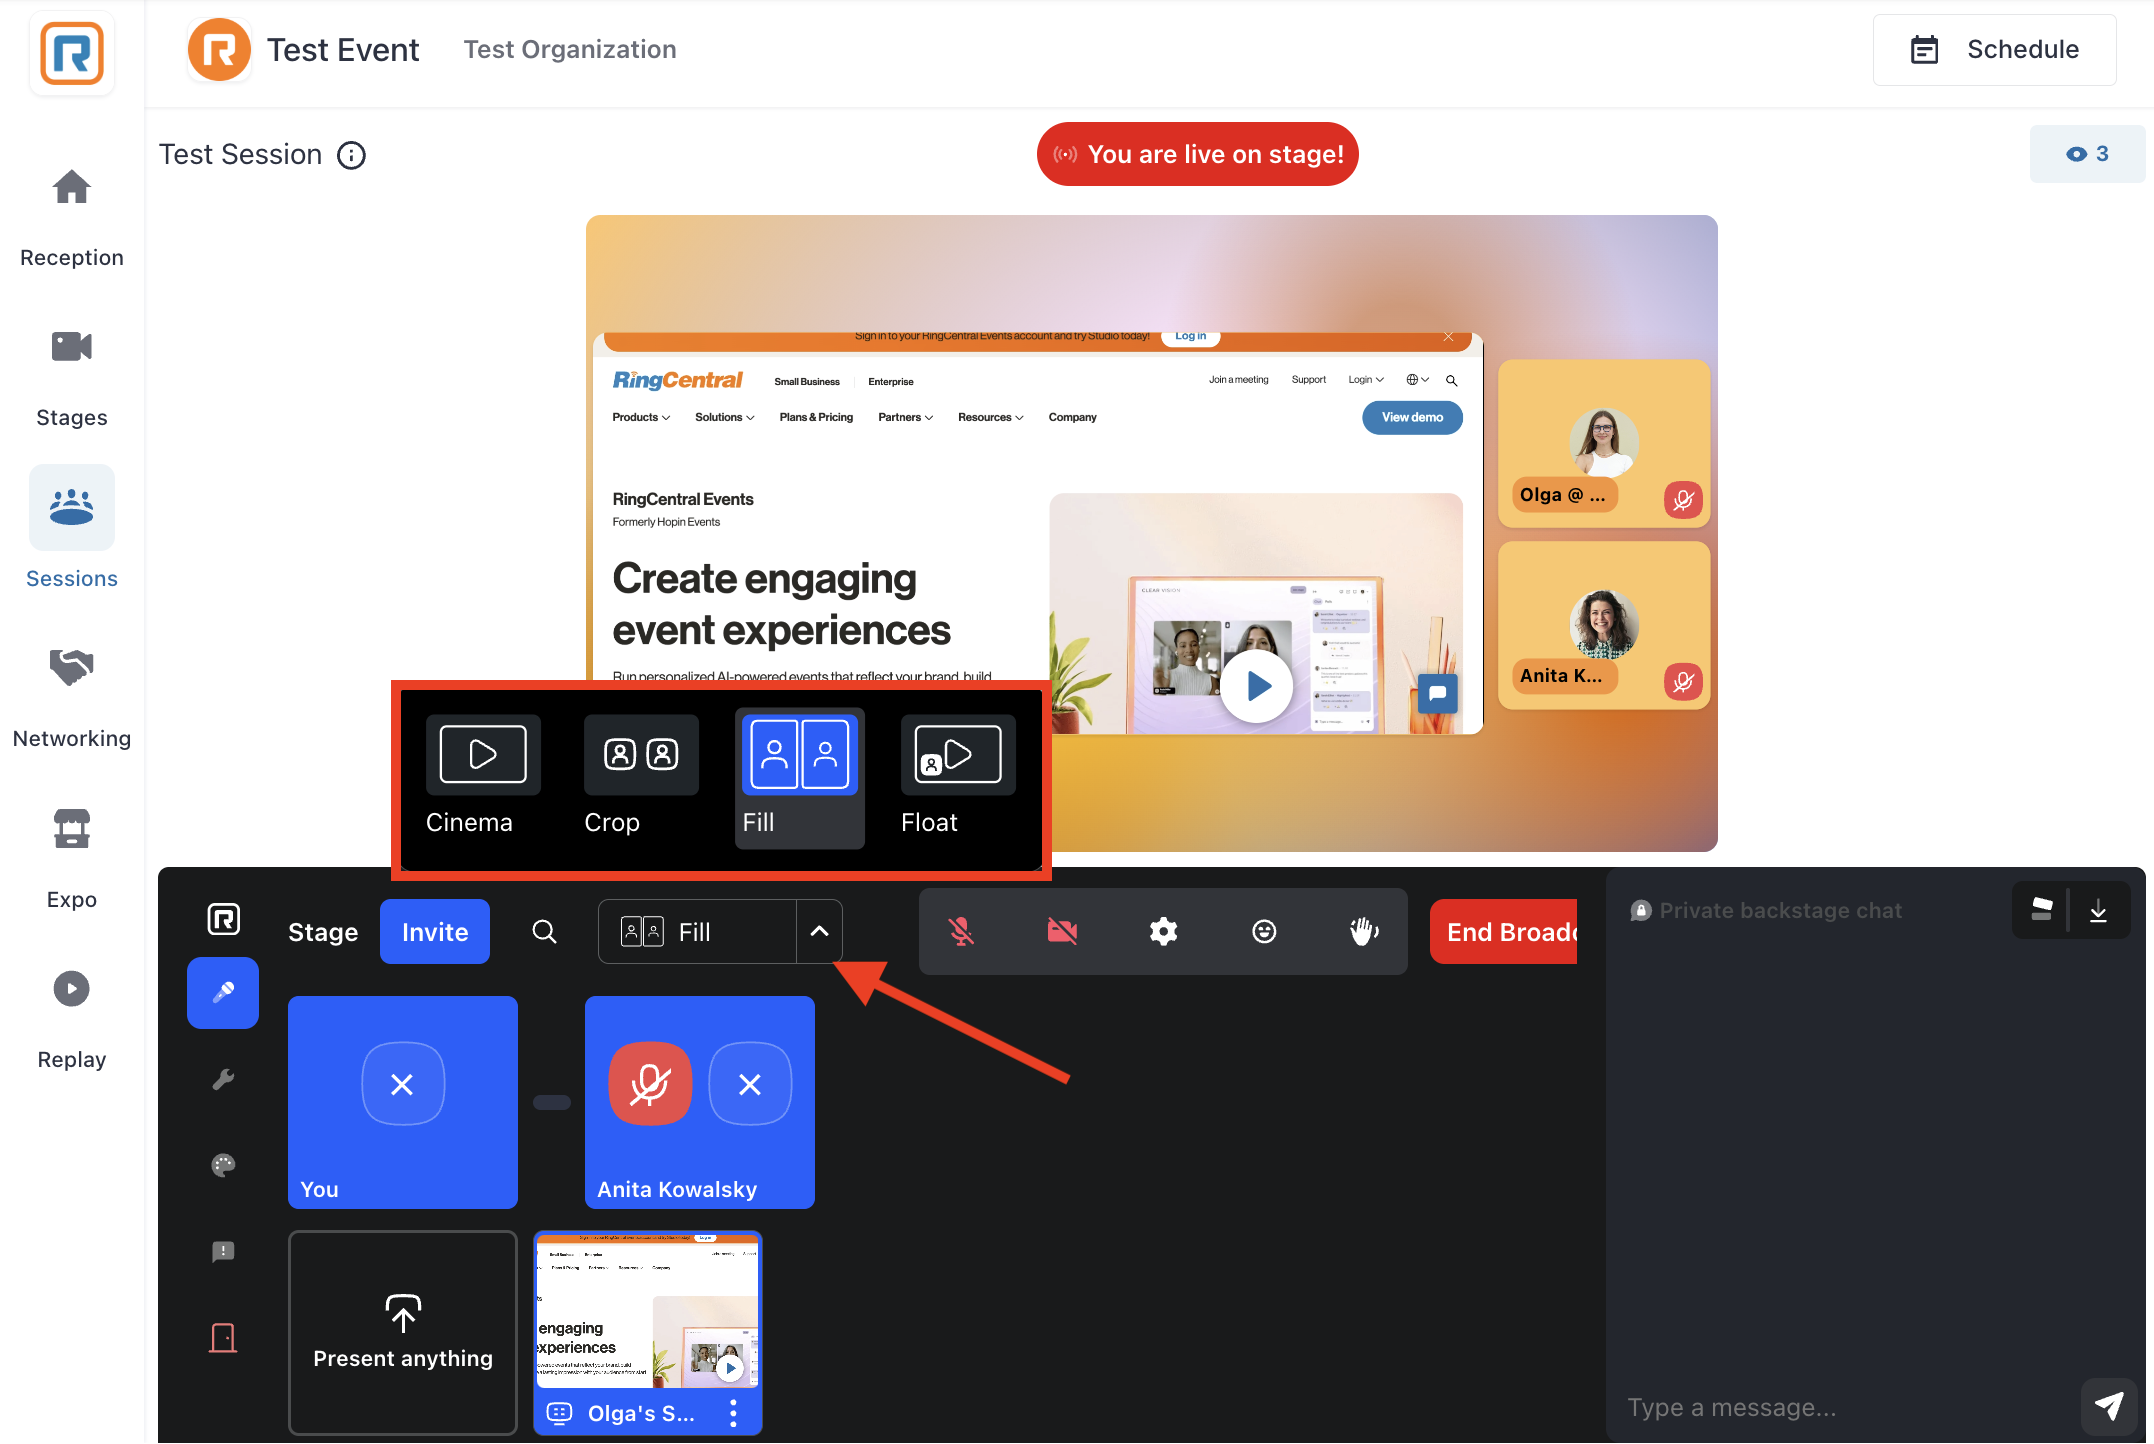Open language globe in shared page
Image resolution: width=2154 pixels, height=1444 pixels.
pyautogui.click(x=1417, y=380)
